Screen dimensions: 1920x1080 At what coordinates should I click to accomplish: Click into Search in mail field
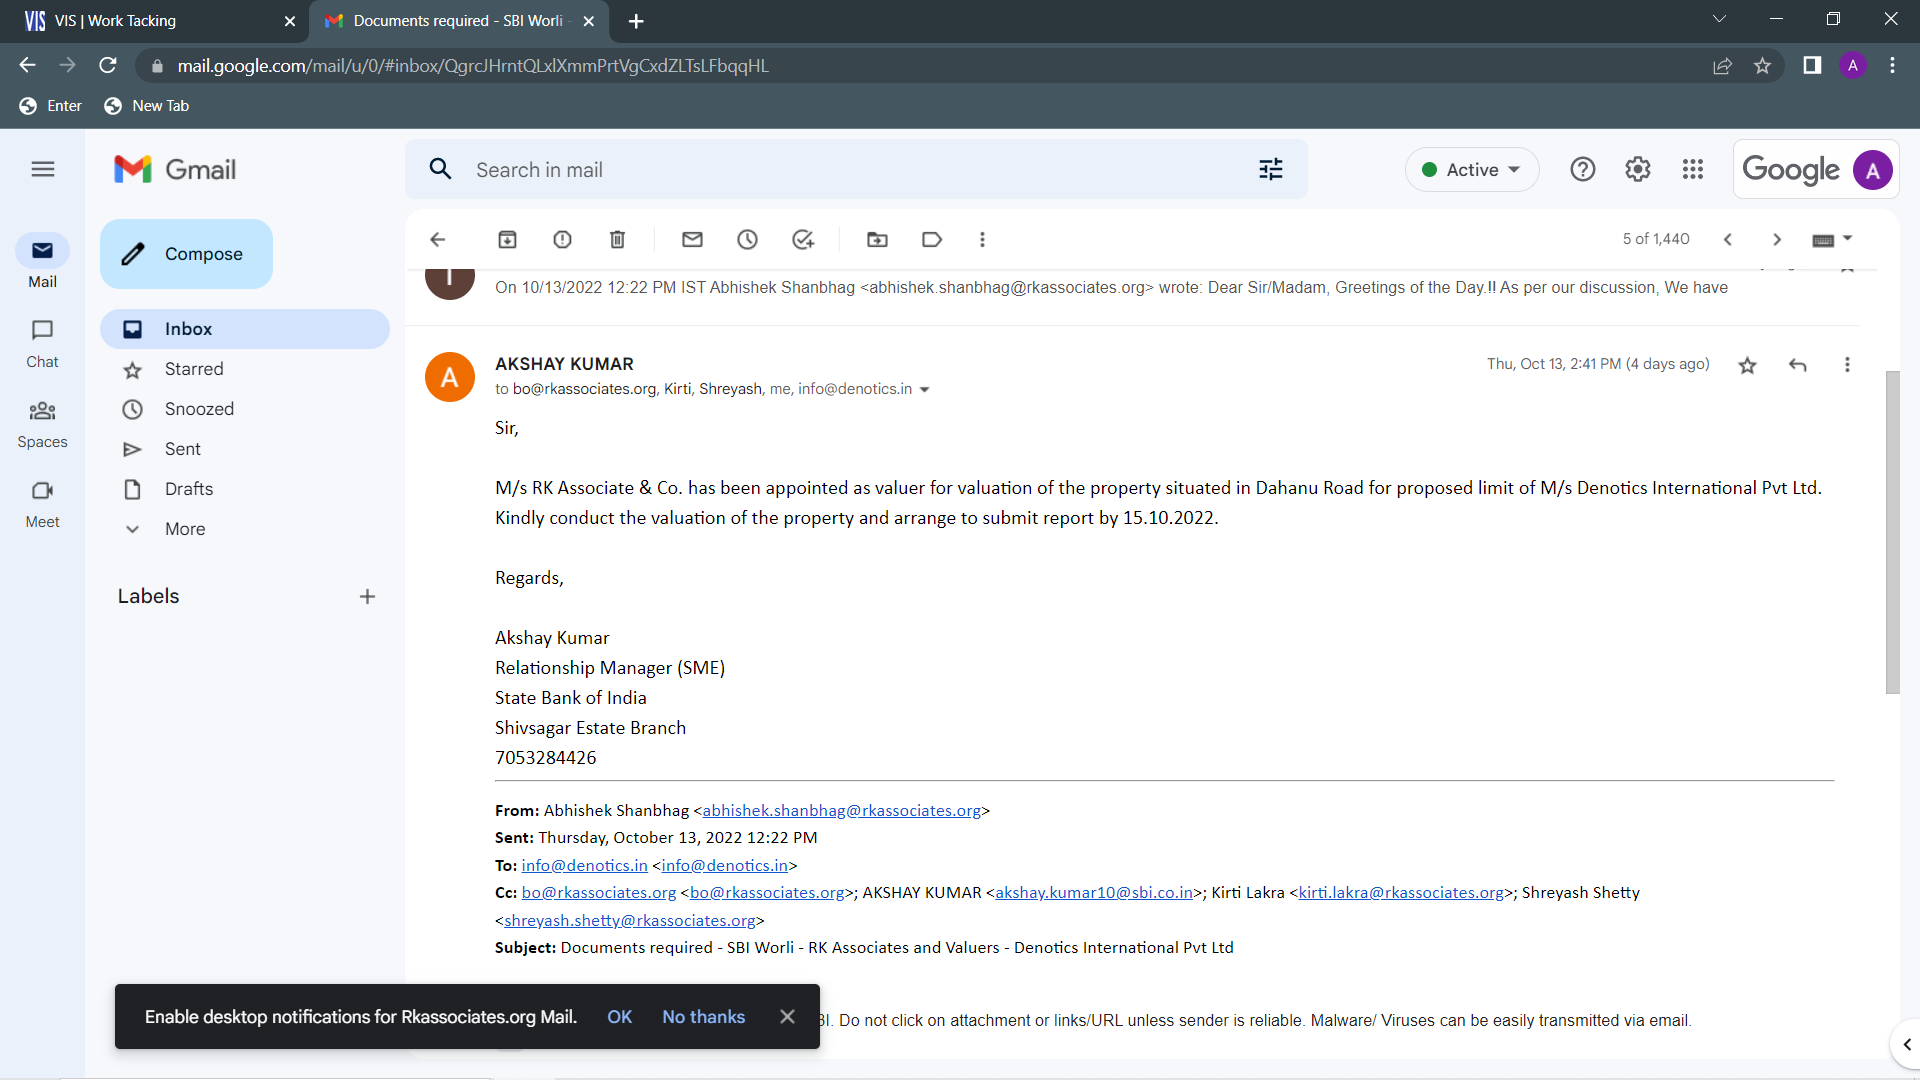[x=856, y=170]
